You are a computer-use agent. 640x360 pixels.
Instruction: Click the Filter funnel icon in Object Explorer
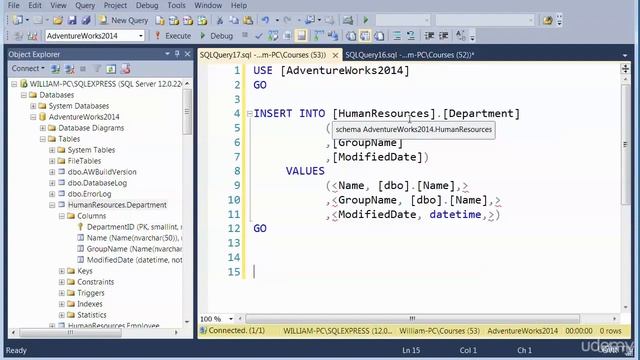97,69
